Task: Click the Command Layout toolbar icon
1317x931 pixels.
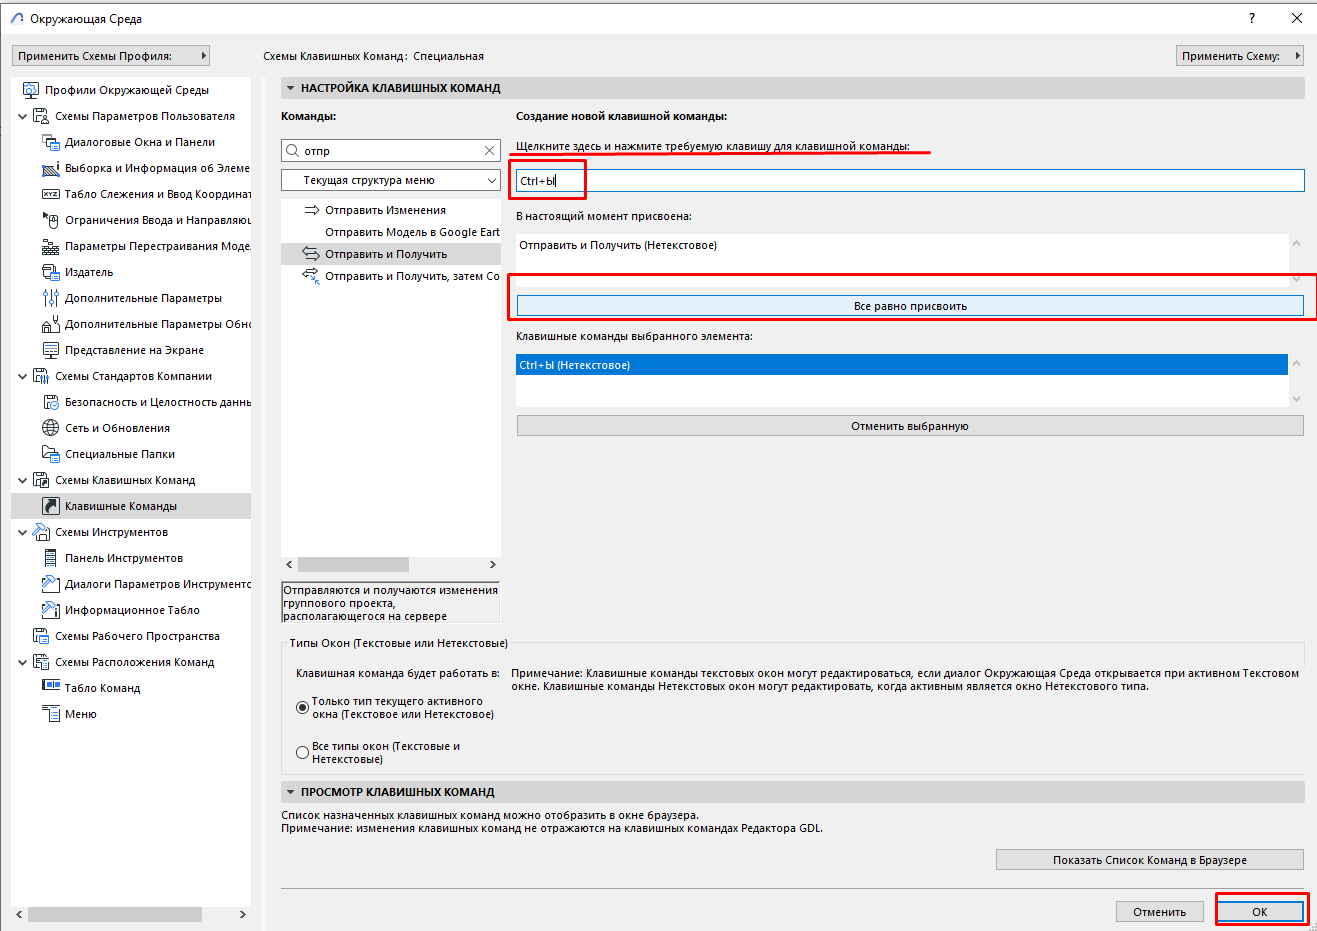Action: click(50, 688)
